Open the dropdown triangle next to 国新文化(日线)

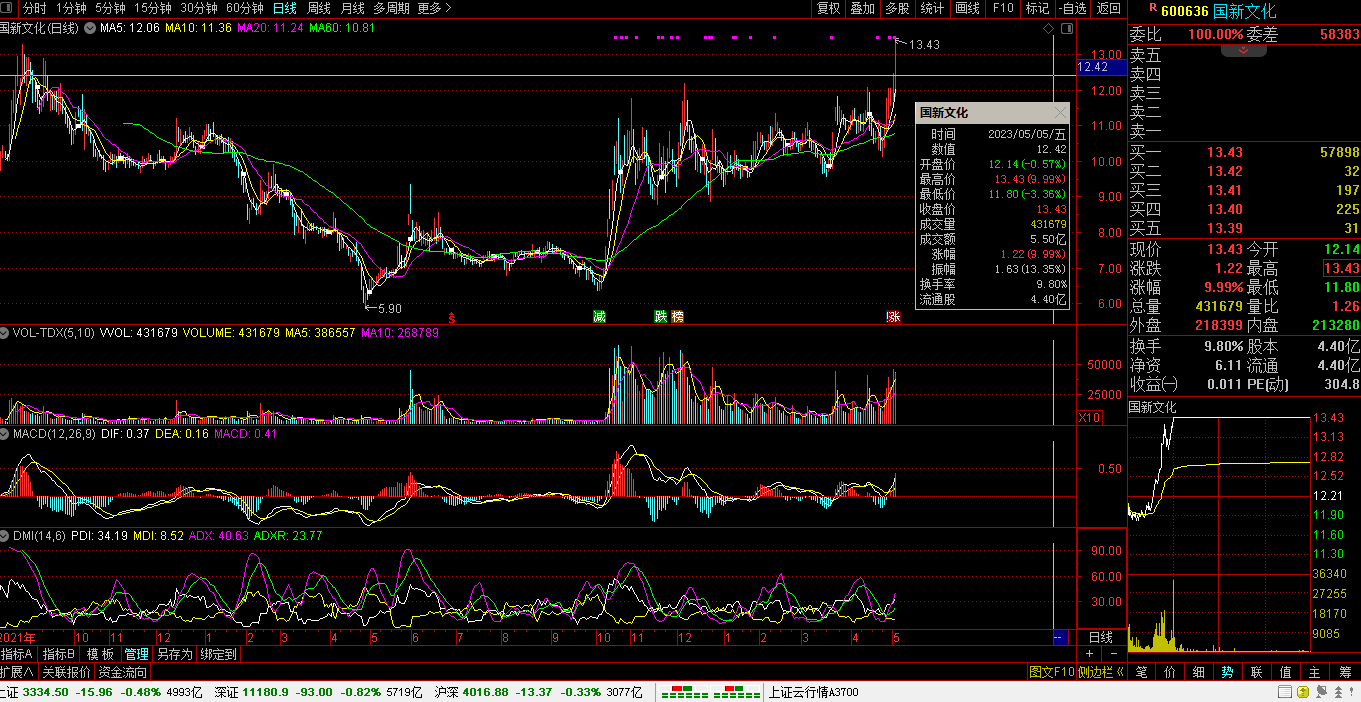(x=91, y=28)
